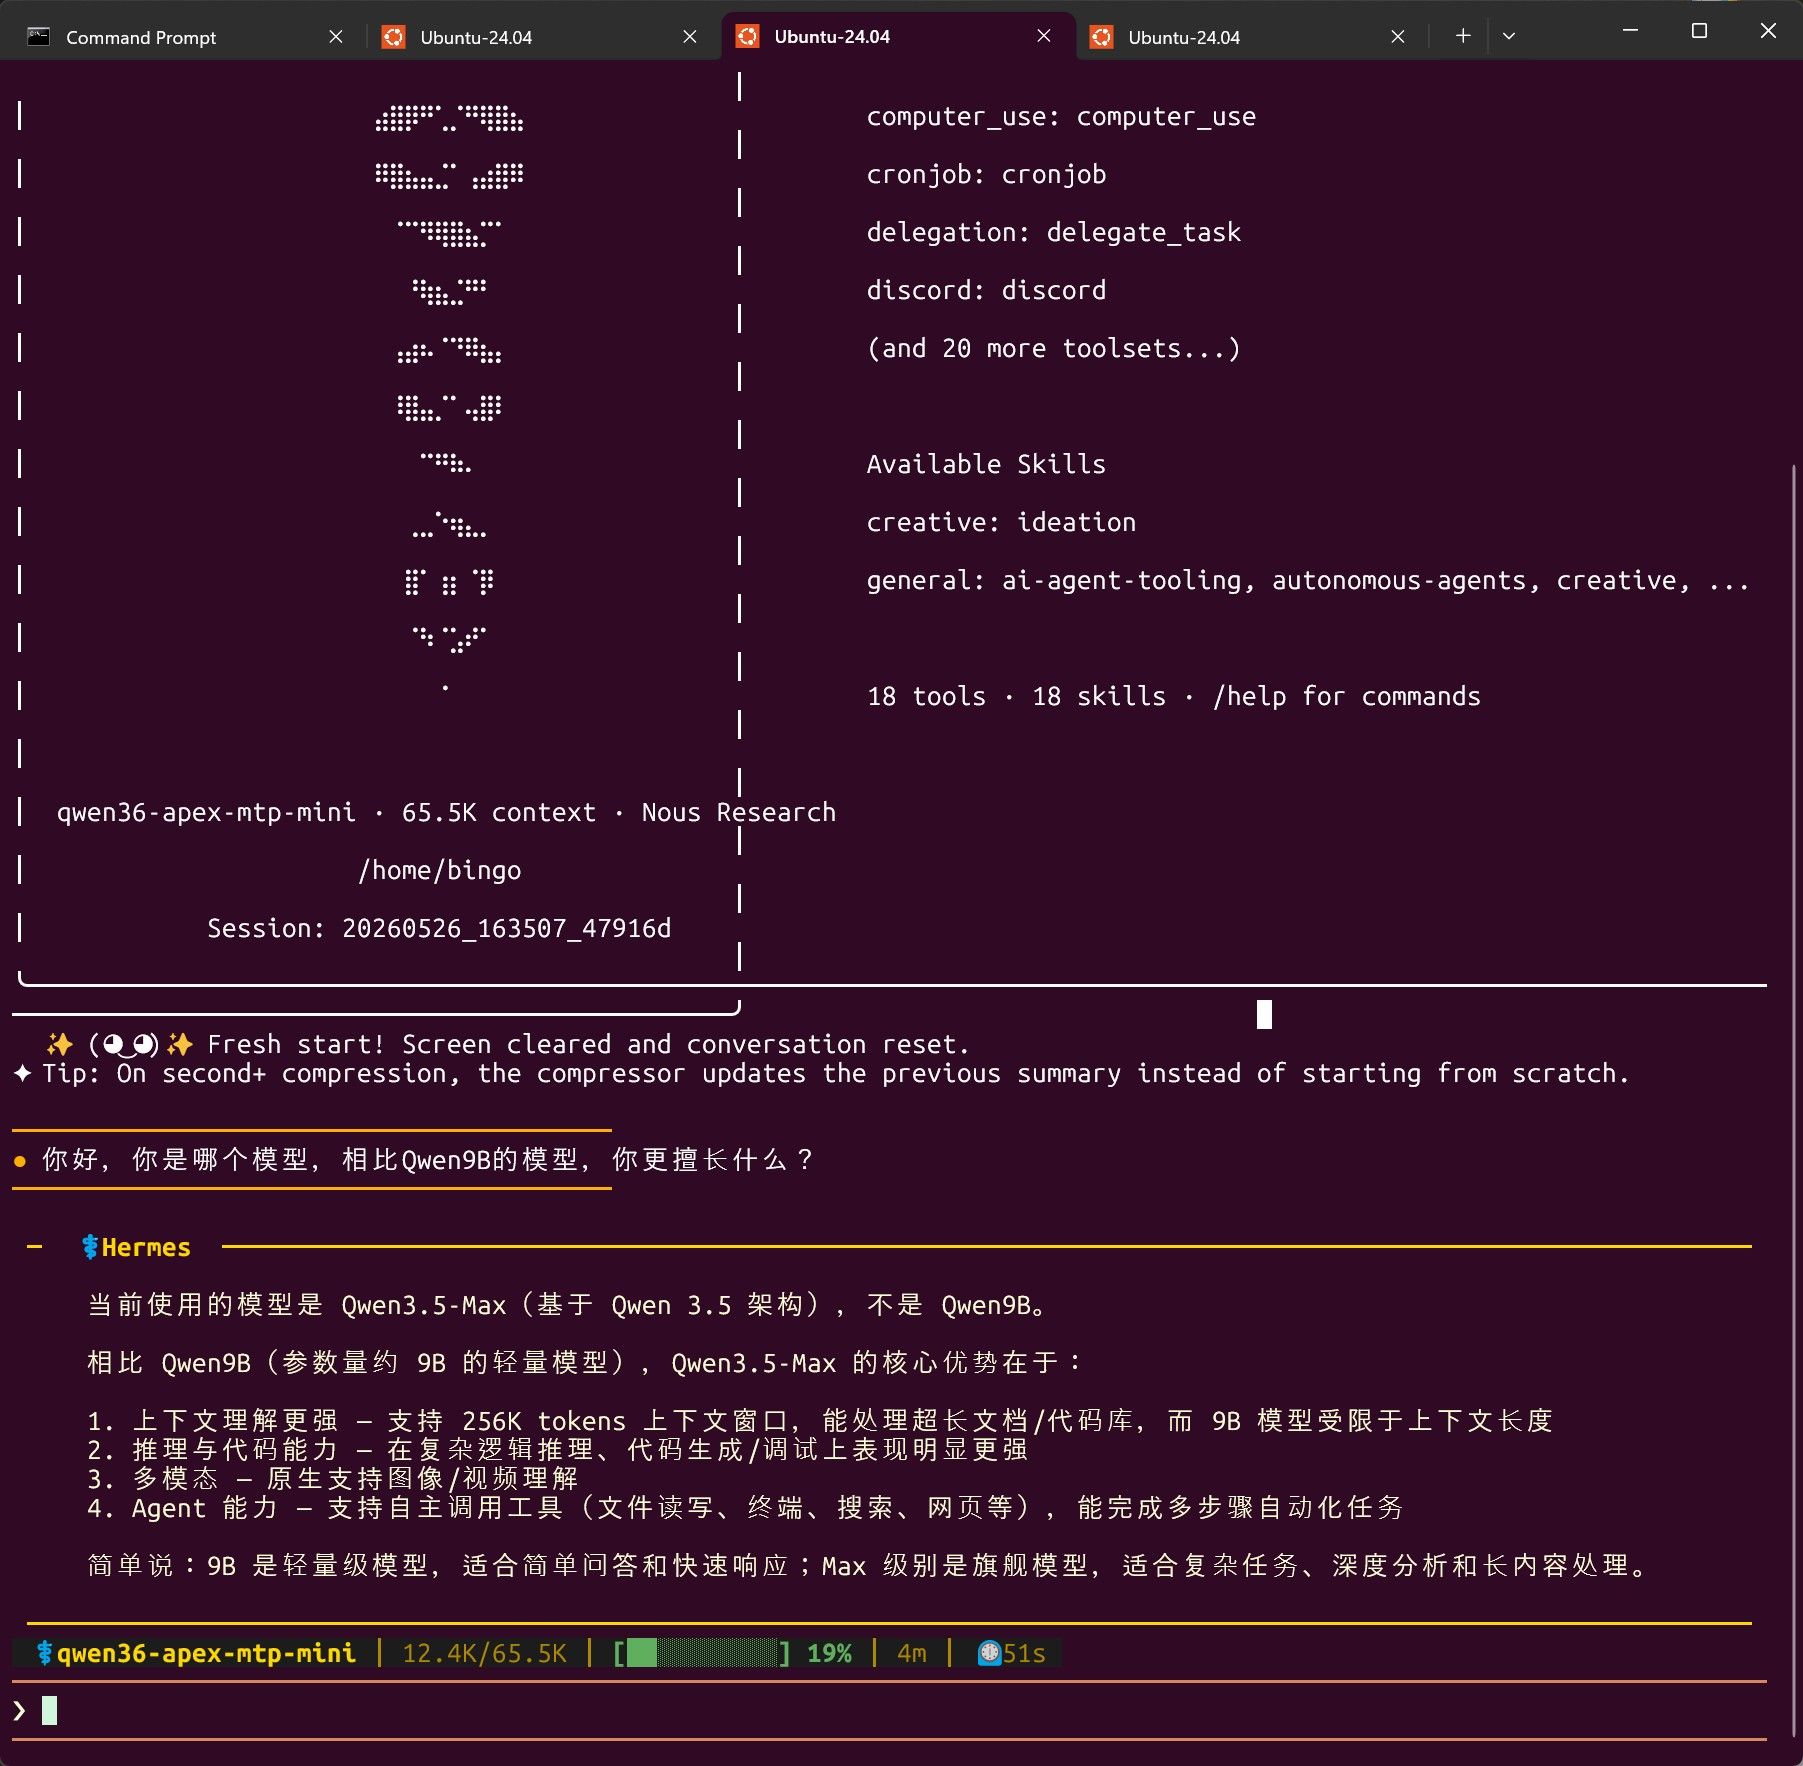Click the caduceus icon in status bar

(44, 1653)
